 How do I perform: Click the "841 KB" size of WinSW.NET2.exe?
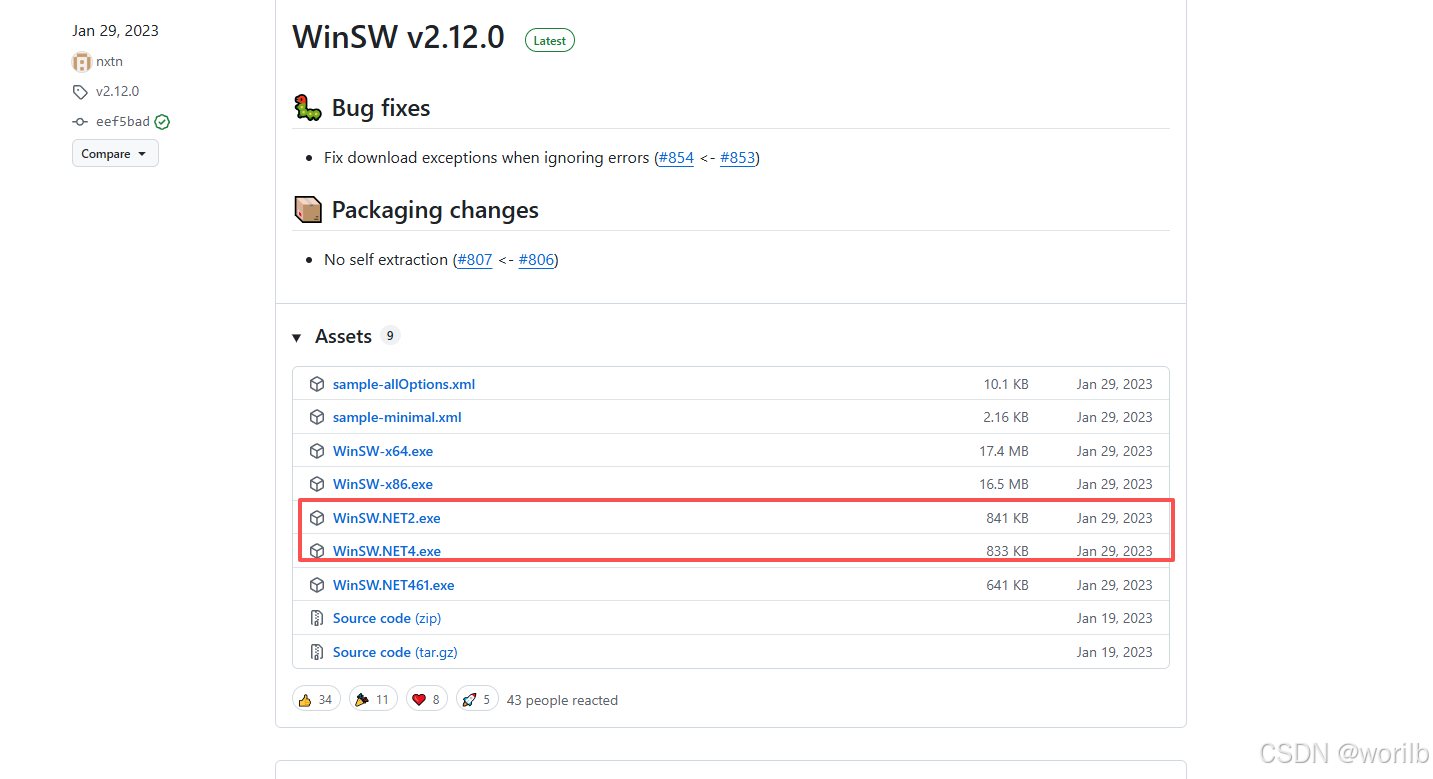click(1007, 518)
